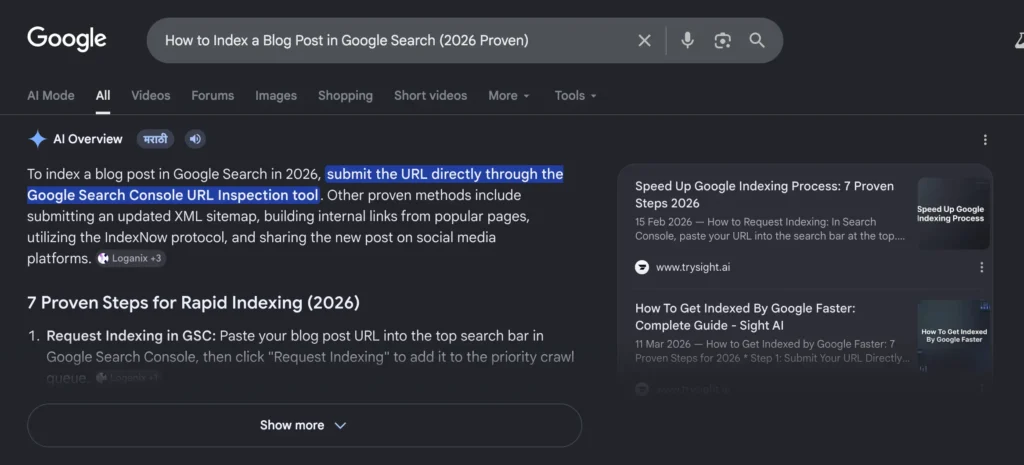Image resolution: width=1024 pixels, height=465 pixels.
Task: Expand the More search filters dropdown
Action: 509,95
